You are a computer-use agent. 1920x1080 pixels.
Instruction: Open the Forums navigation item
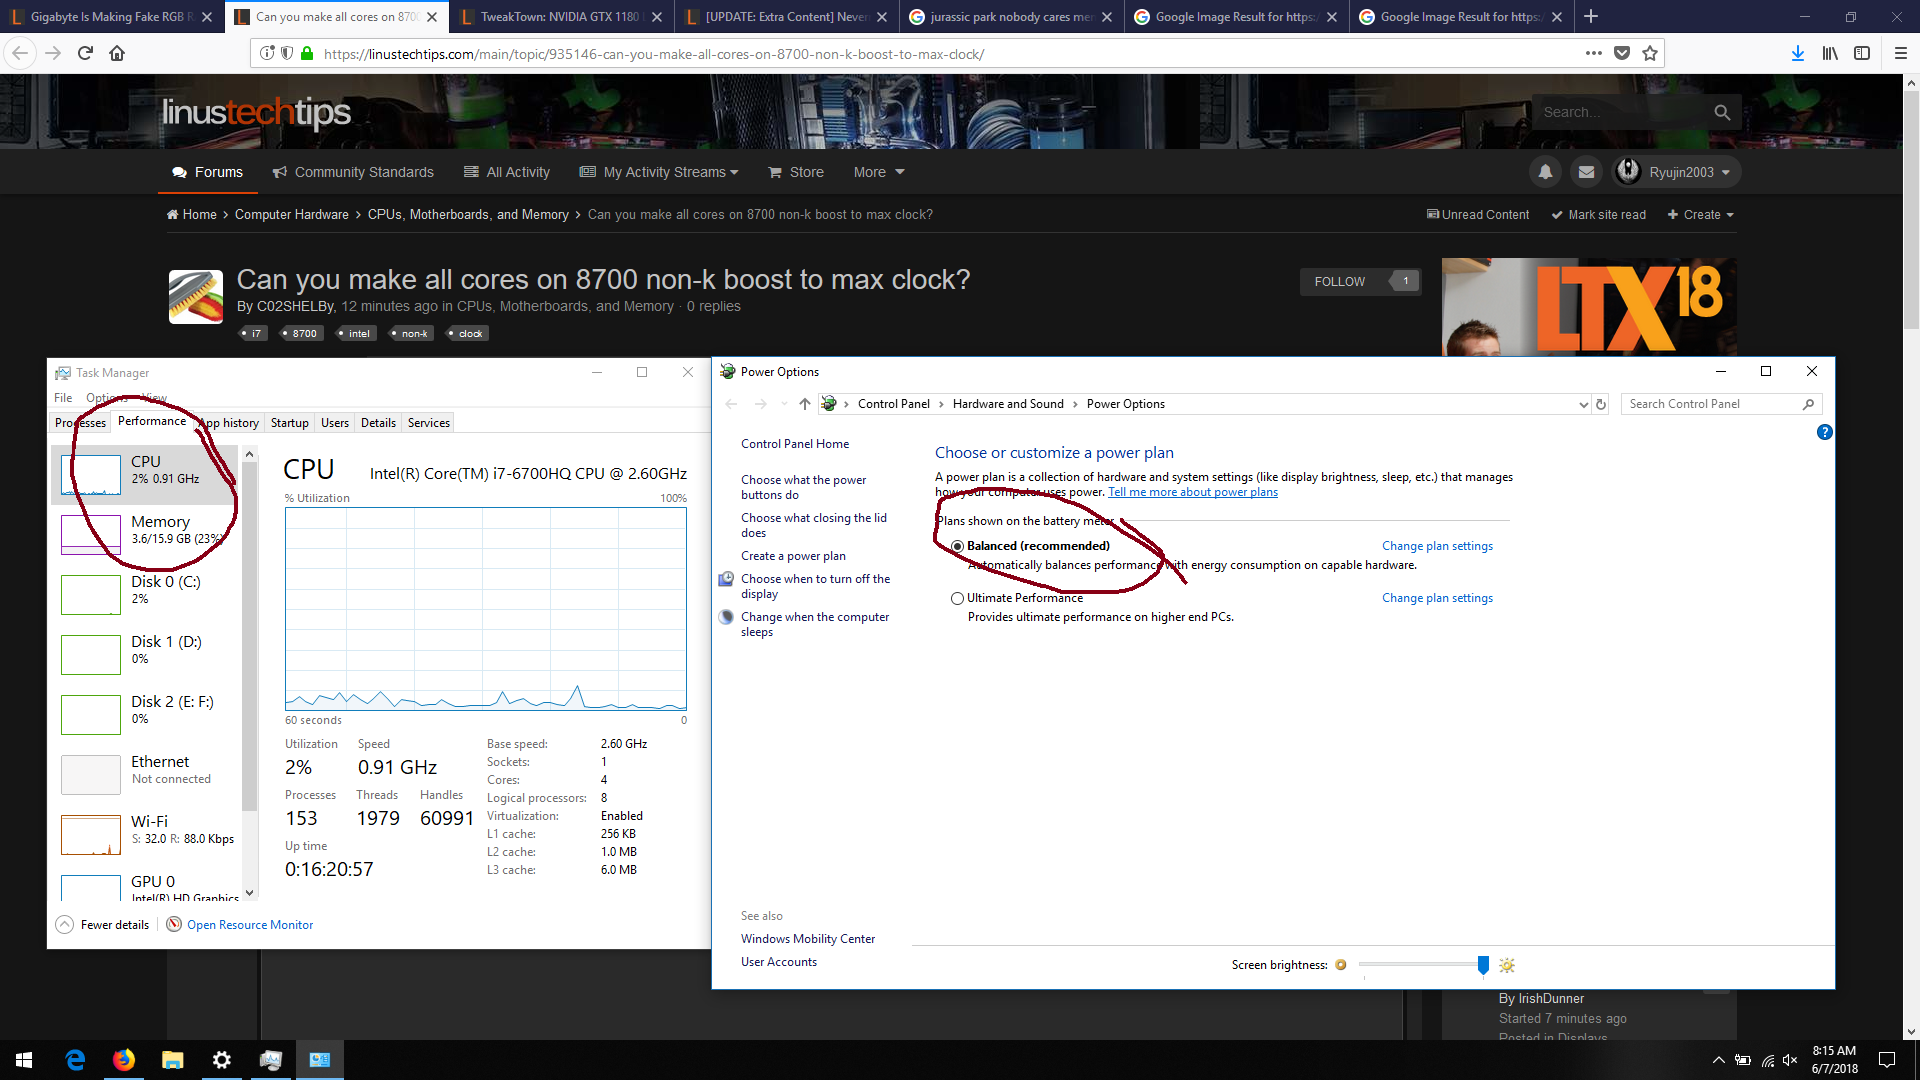coord(208,172)
